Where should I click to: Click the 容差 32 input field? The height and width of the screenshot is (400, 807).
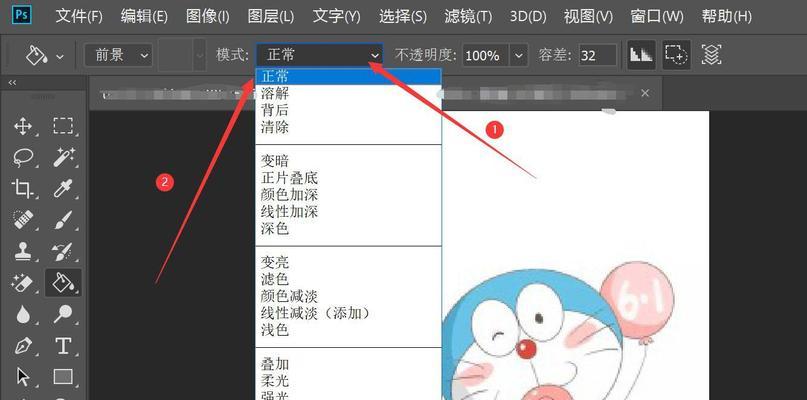(x=597, y=55)
